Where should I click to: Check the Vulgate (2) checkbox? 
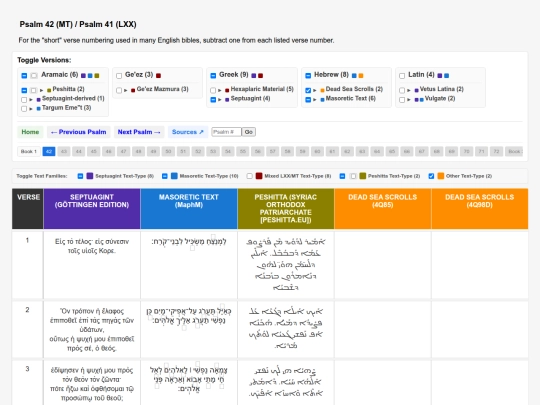click(402, 100)
